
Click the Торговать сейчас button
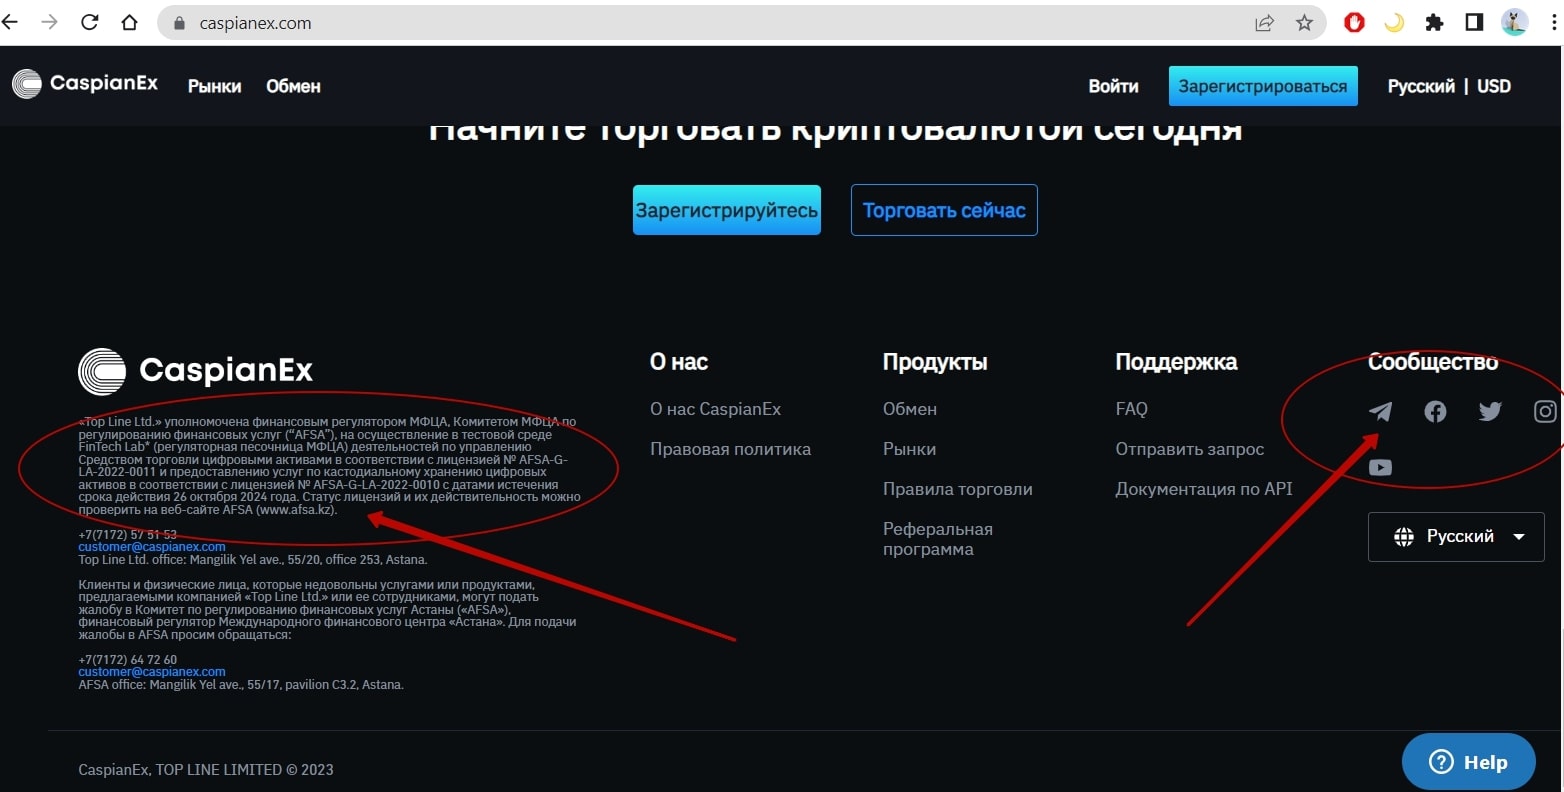[944, 210]
